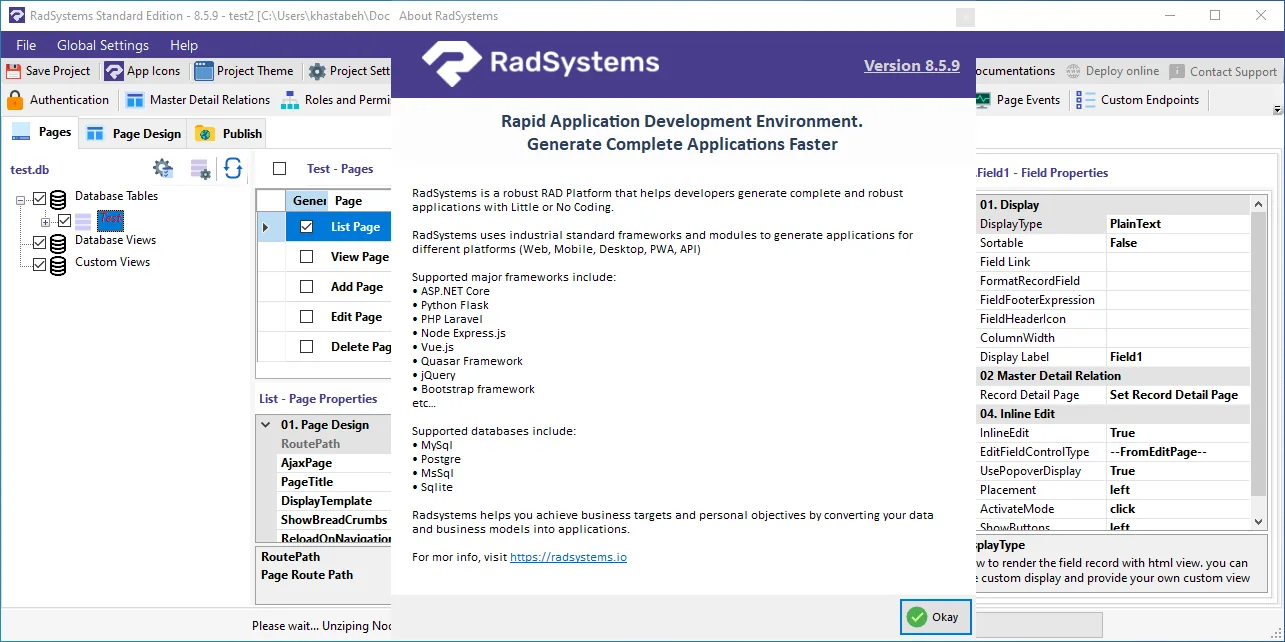Switch to the Page Design tab
Screen dimensions: 1285x642
(133, 133)
